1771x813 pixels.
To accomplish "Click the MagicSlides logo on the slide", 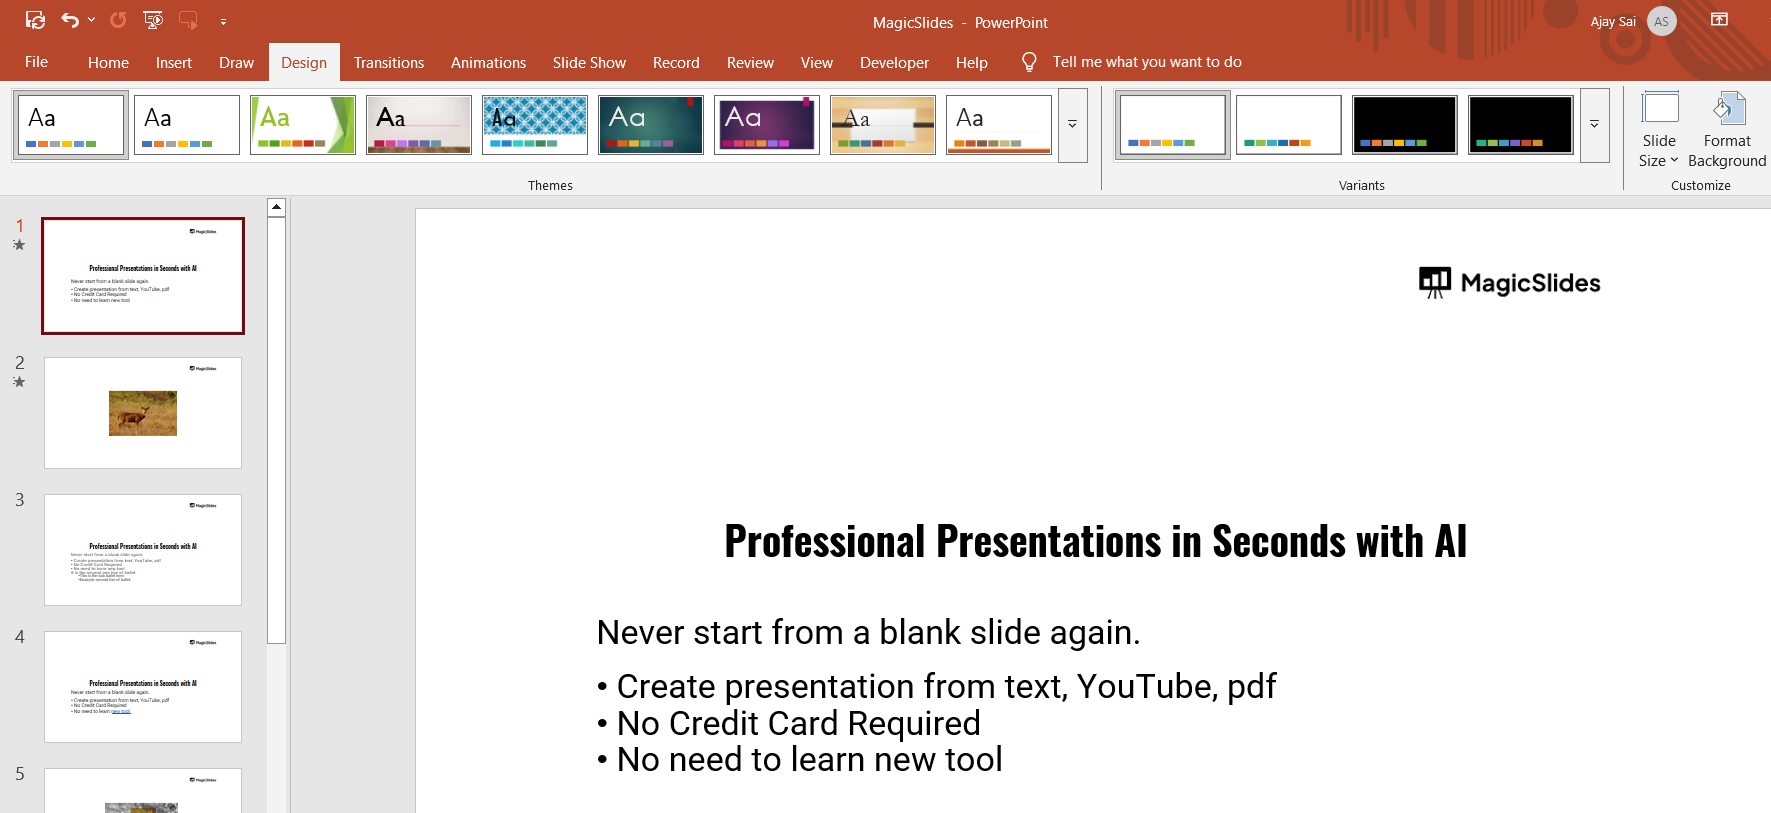I will [1510, 283].
